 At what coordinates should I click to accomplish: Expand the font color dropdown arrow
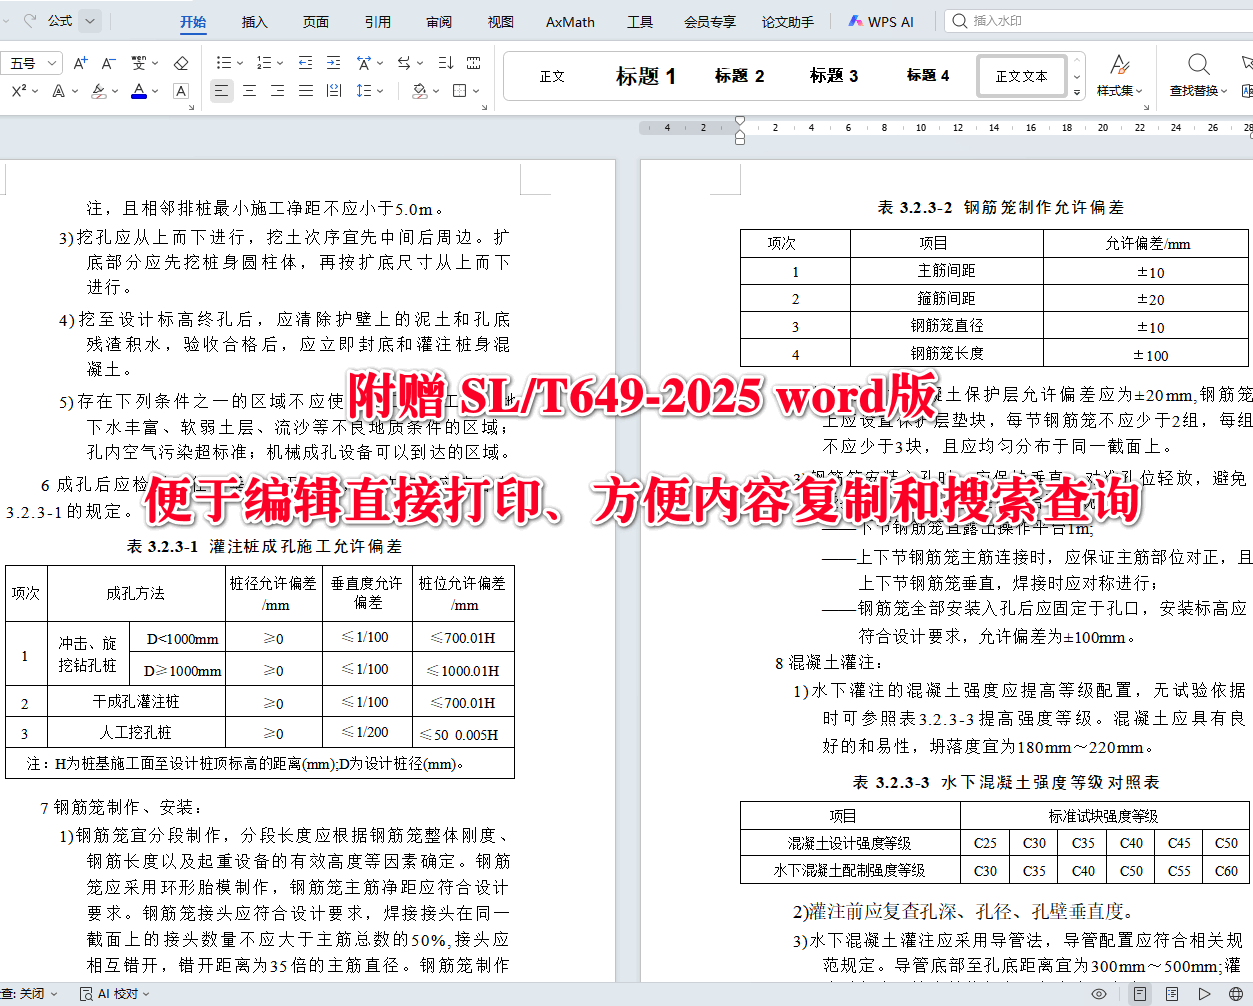(x=157, y=91)
